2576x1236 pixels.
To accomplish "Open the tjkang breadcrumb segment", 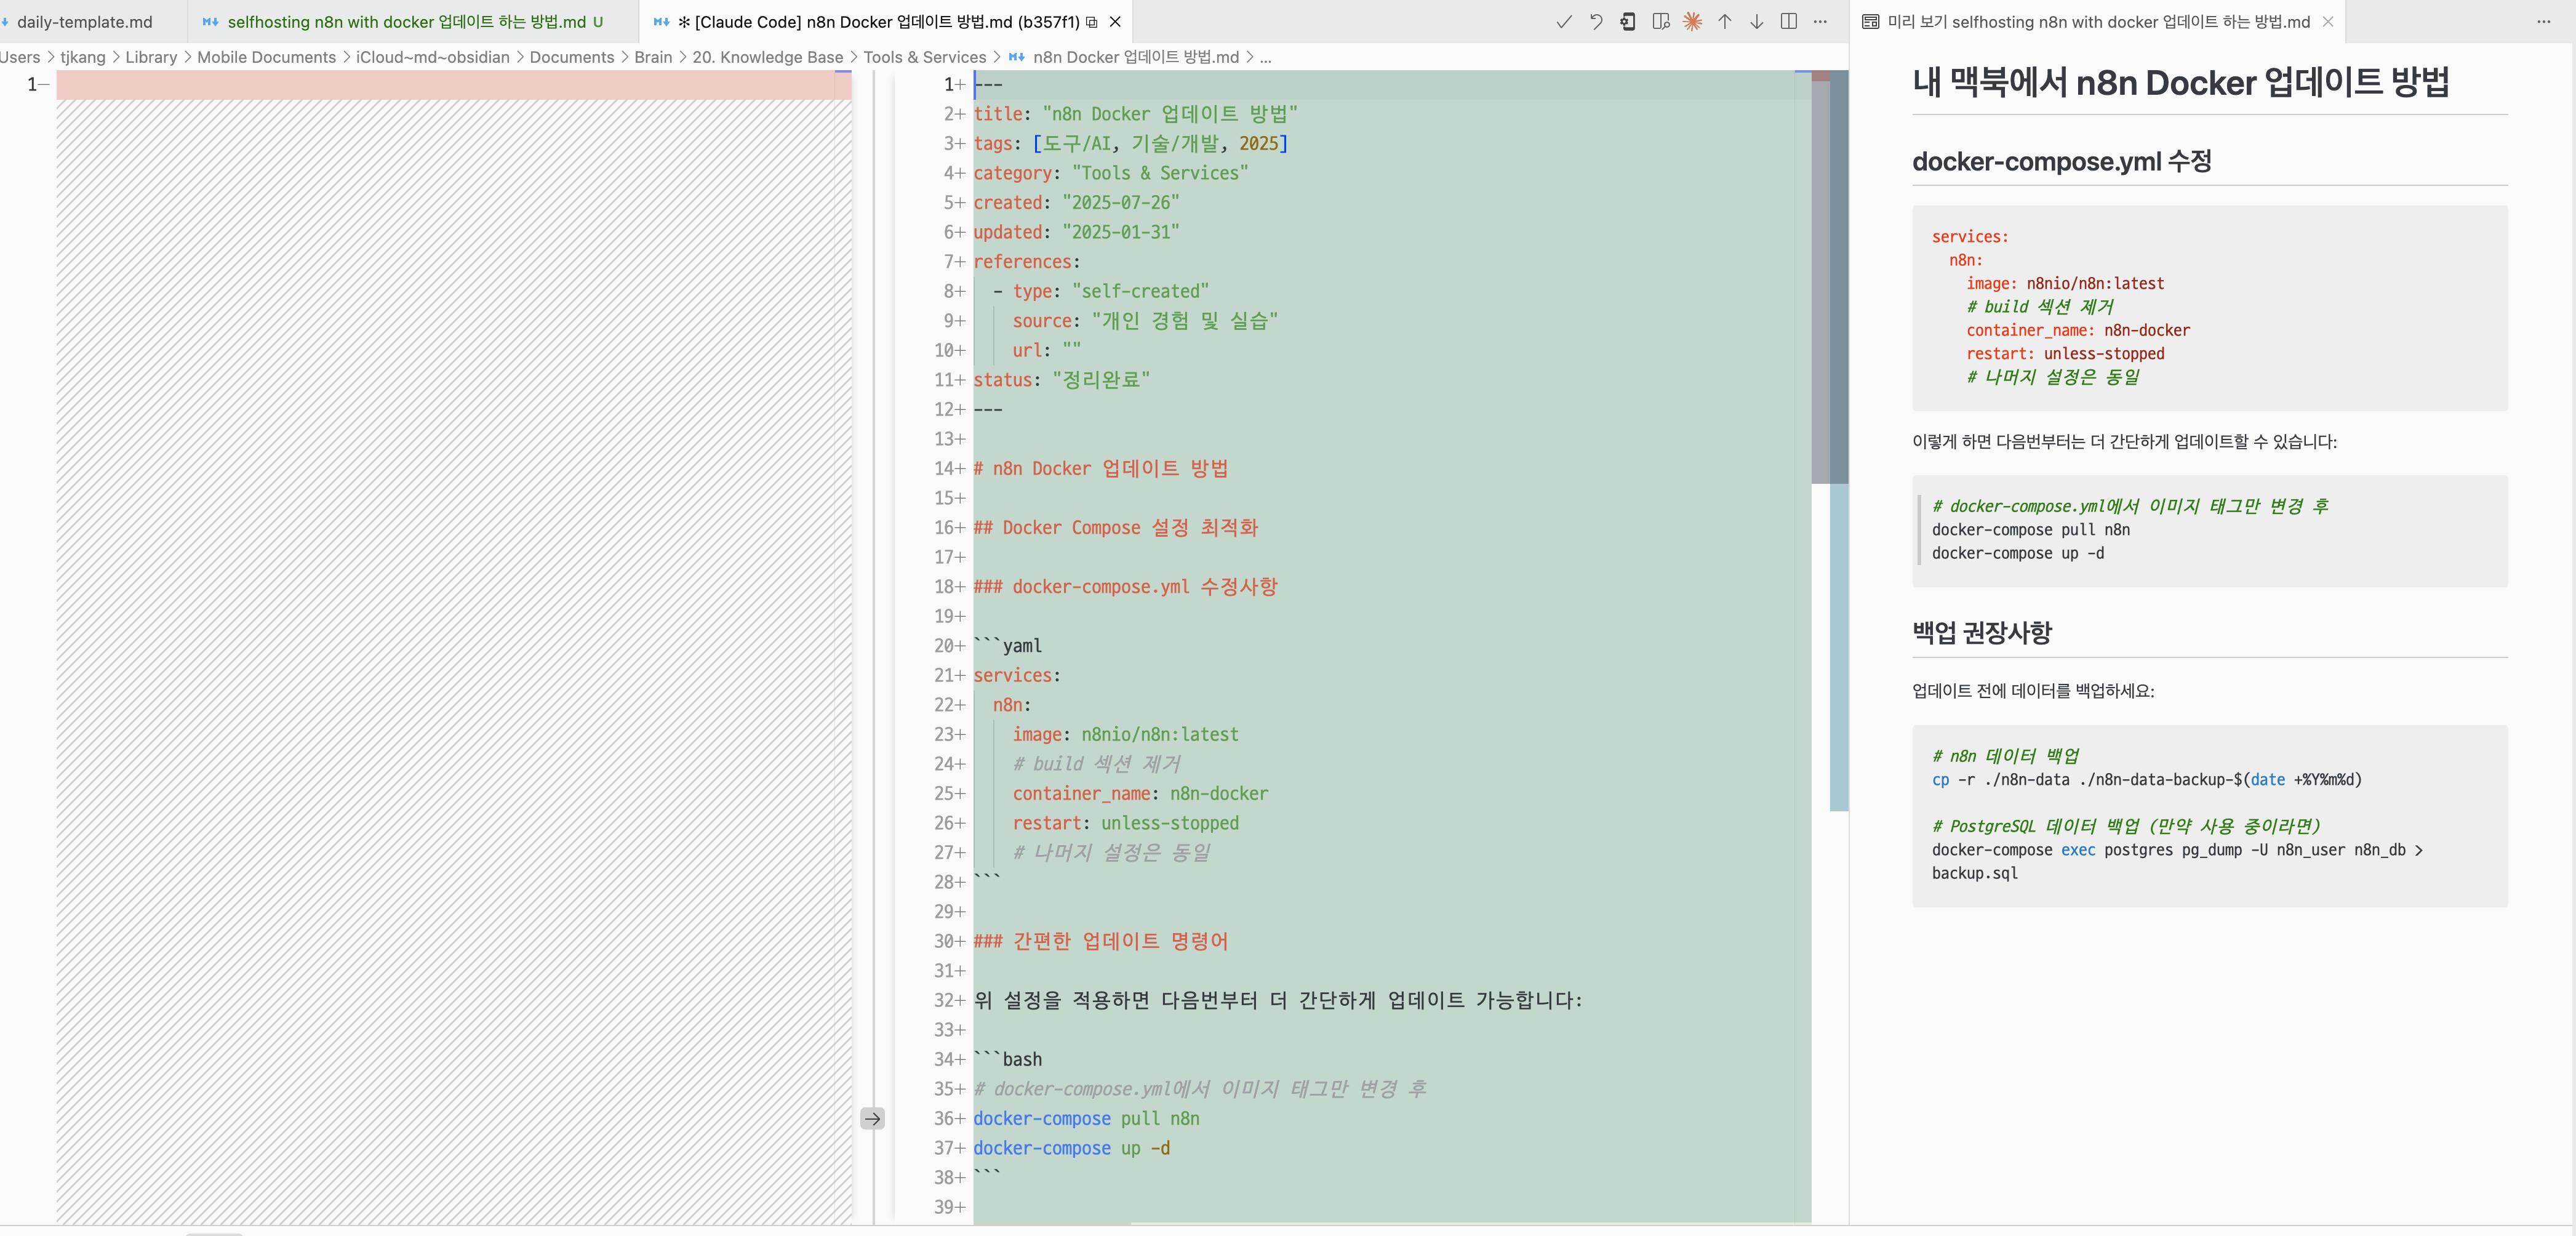I will pyautogui.click(x=82, y=57).
